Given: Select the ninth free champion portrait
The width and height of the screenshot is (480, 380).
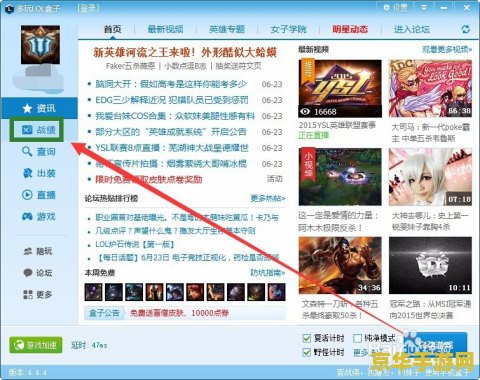Looking at the screenshot, I should pyautogui.click(x=256, y=292).
